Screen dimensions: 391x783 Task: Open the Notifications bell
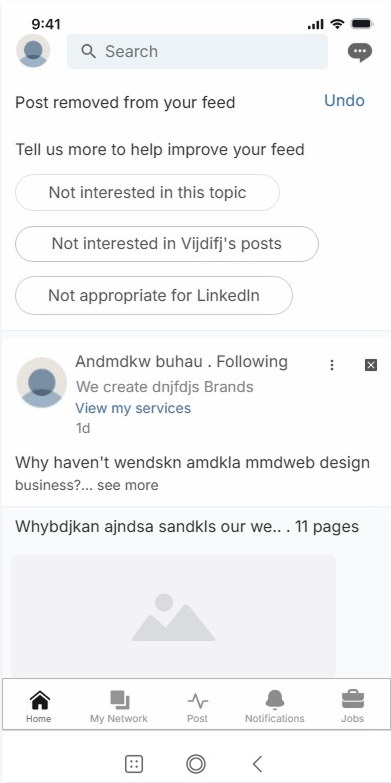click(x=275, y=706)
